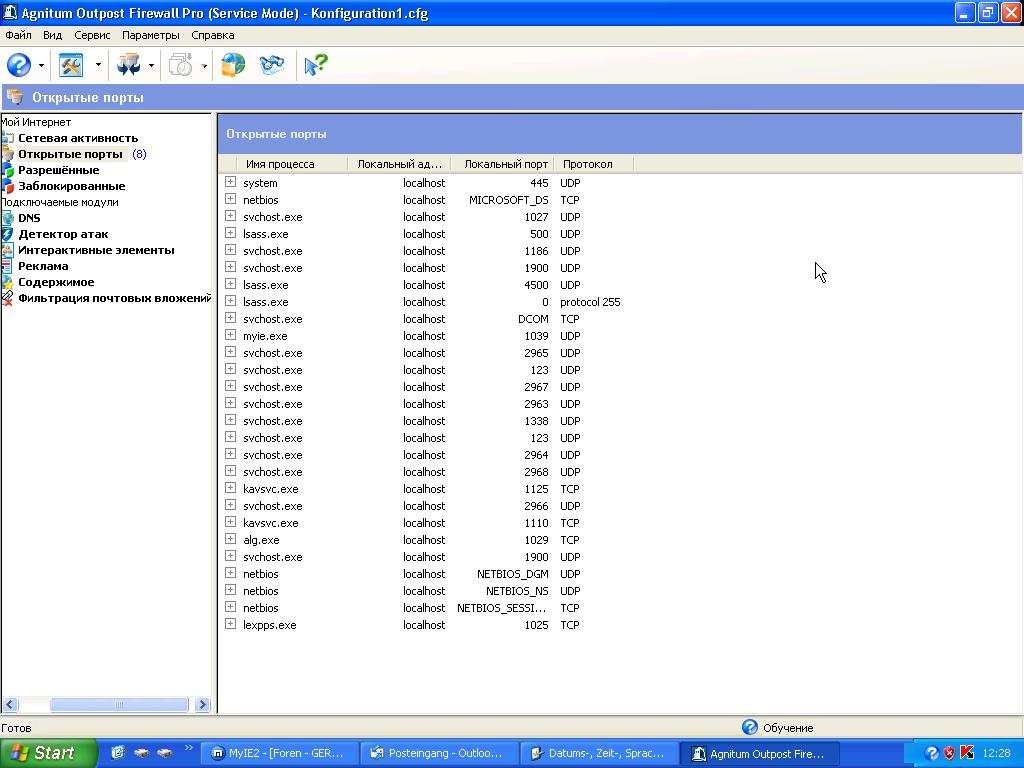This screenshot has height=768, width=1024.
Task: Expand the svchost.exe port 1027 row
Action: tap(231, 216)
